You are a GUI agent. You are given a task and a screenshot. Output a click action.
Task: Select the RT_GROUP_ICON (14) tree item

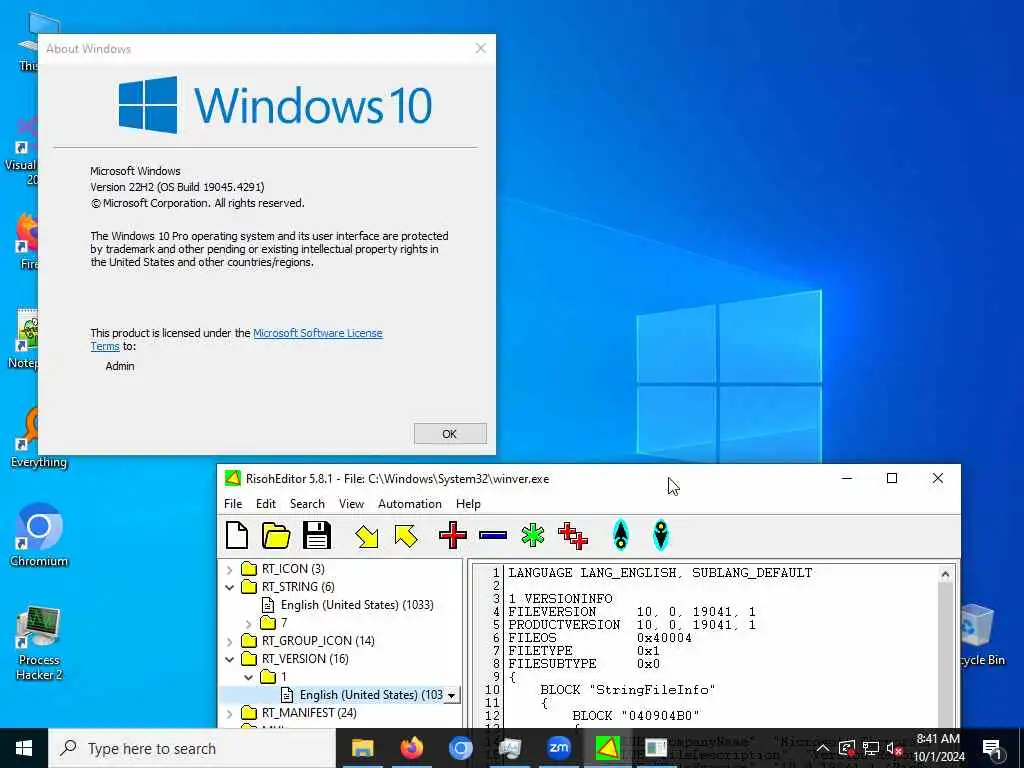[x=308, y=641]
